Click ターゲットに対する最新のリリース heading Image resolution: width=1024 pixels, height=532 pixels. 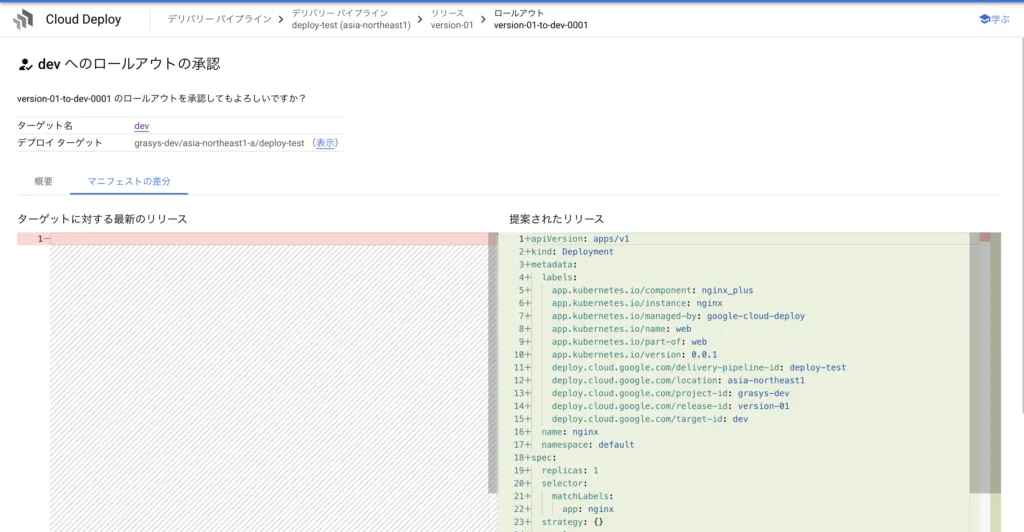pyautogui.click(x=102, y=219)
